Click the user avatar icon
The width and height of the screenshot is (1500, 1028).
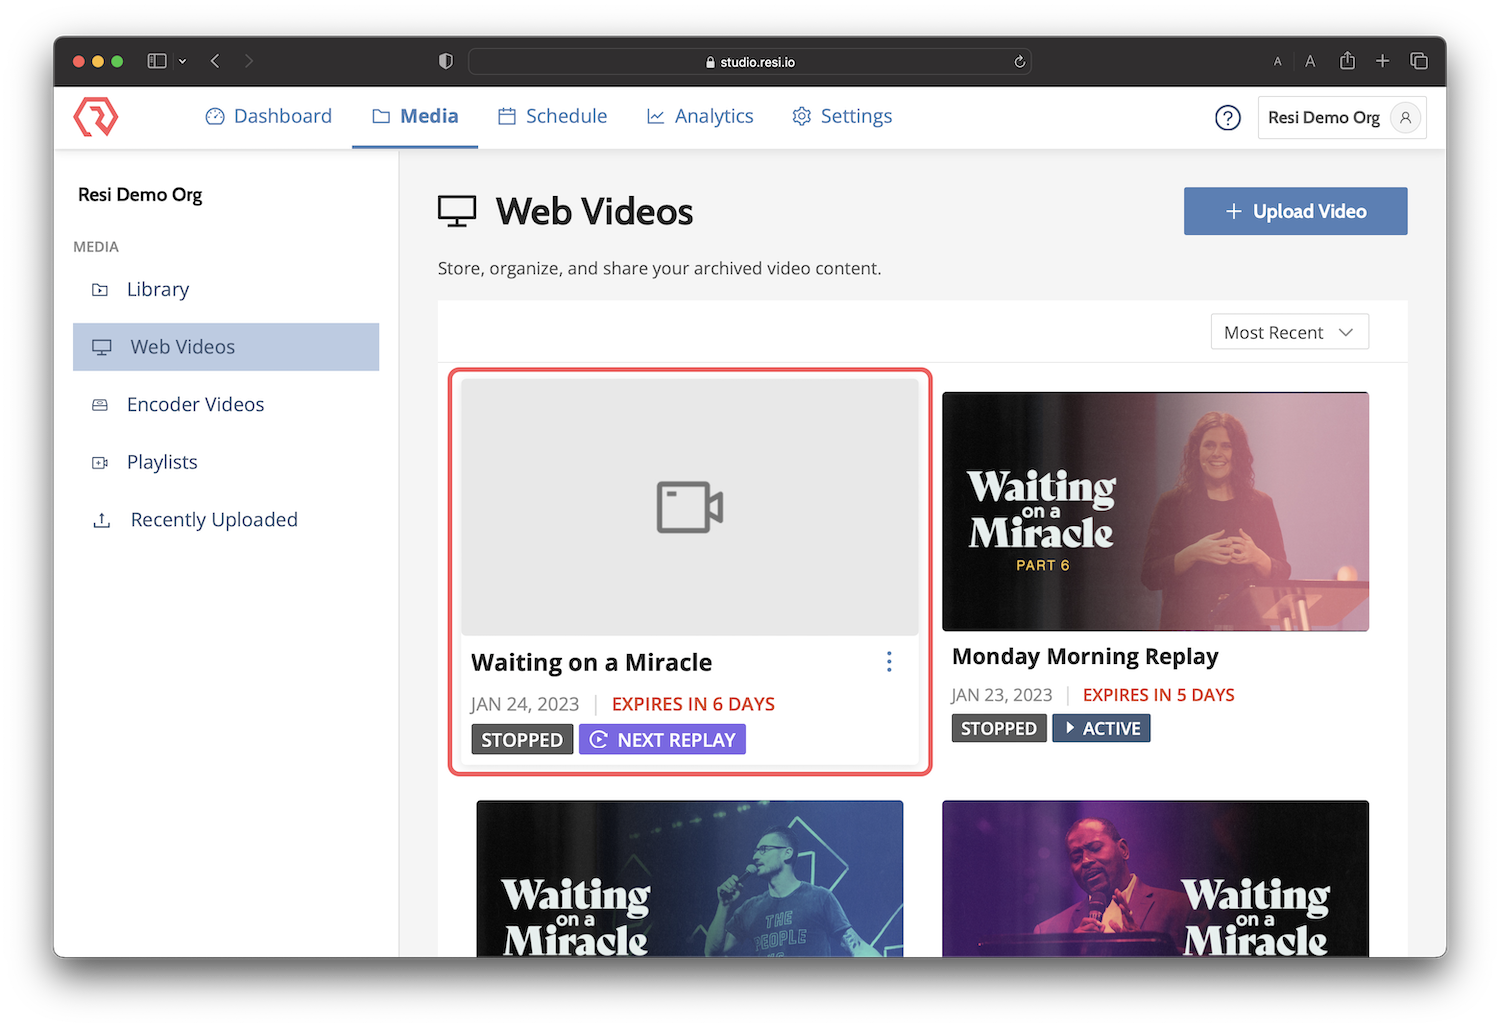[x=1405, y=118]
